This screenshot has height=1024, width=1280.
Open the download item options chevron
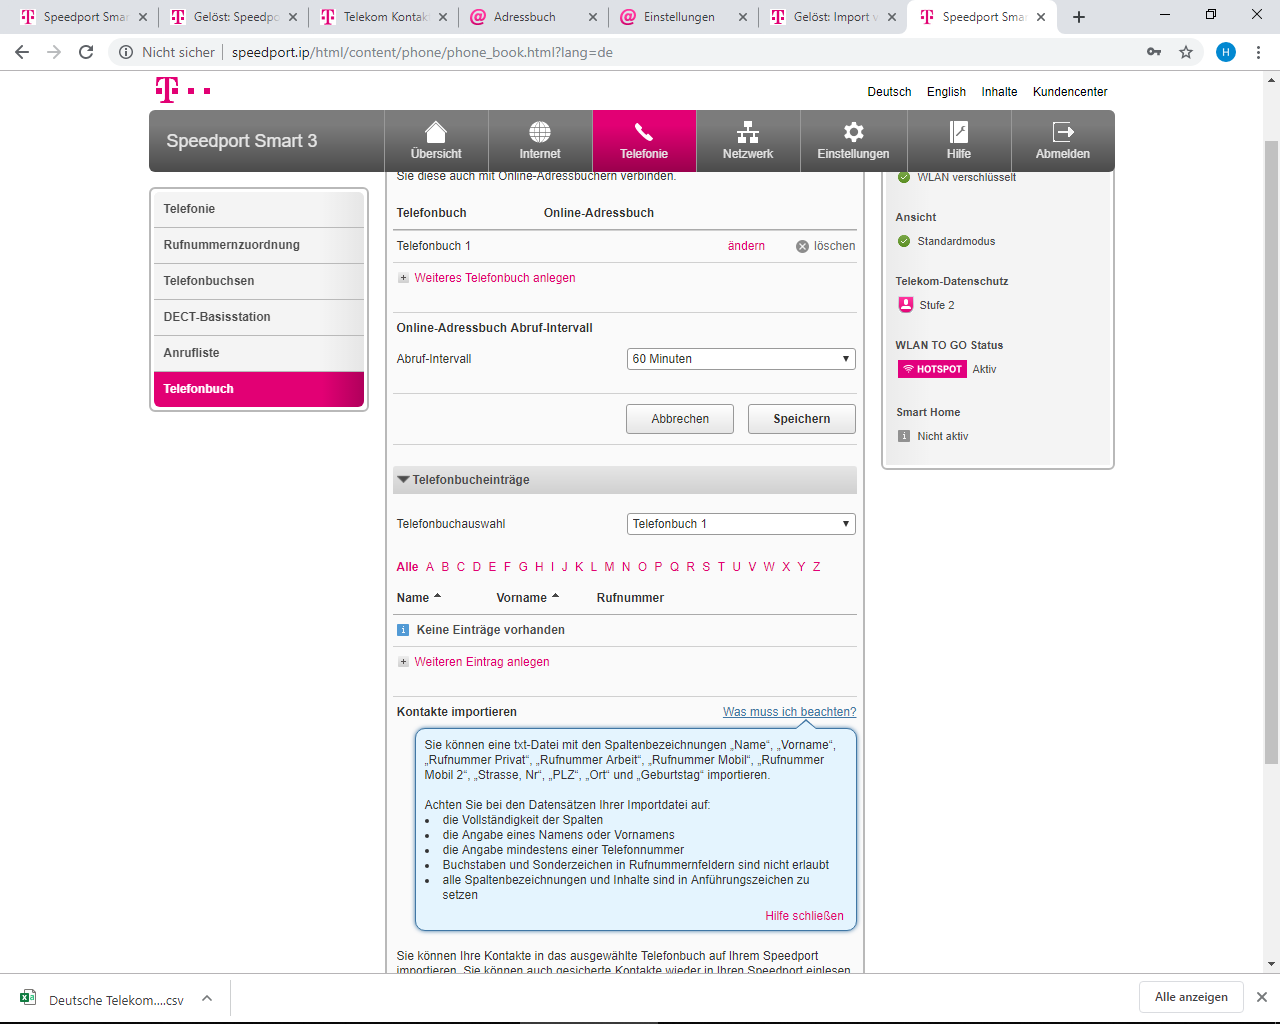tap(207, 998)
